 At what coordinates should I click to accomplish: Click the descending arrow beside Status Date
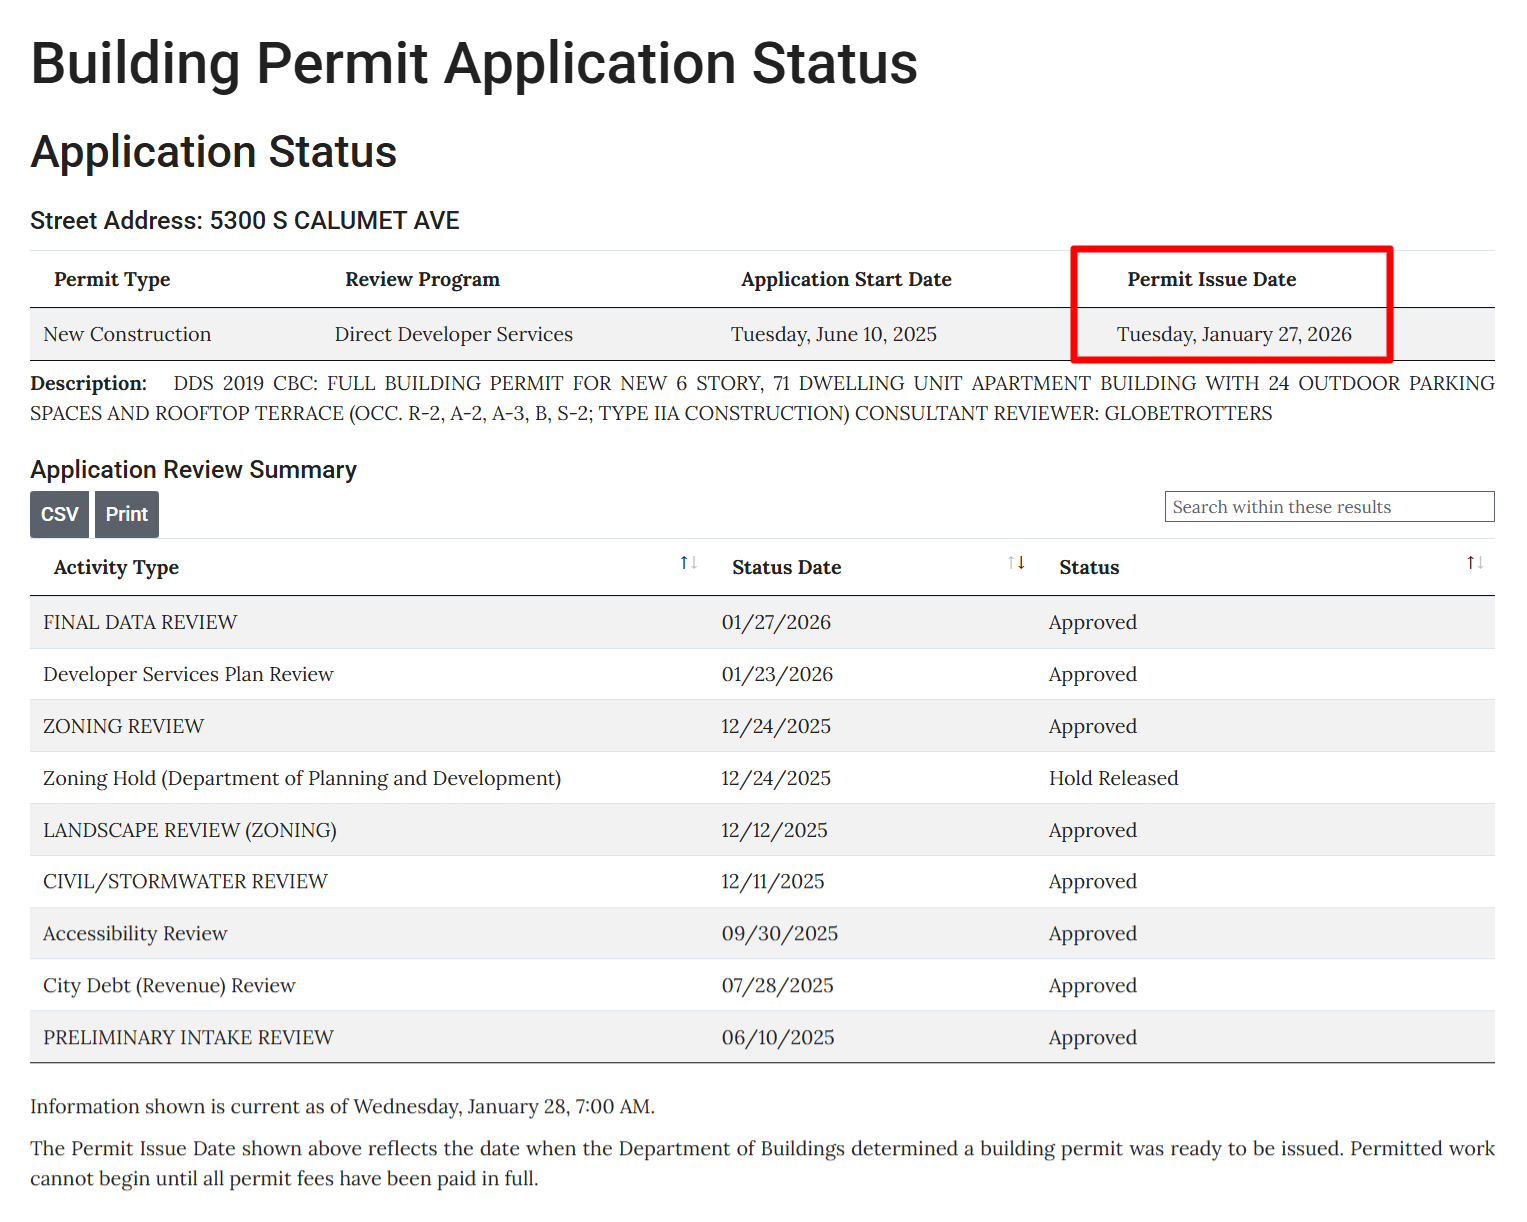coord(1021,563)
